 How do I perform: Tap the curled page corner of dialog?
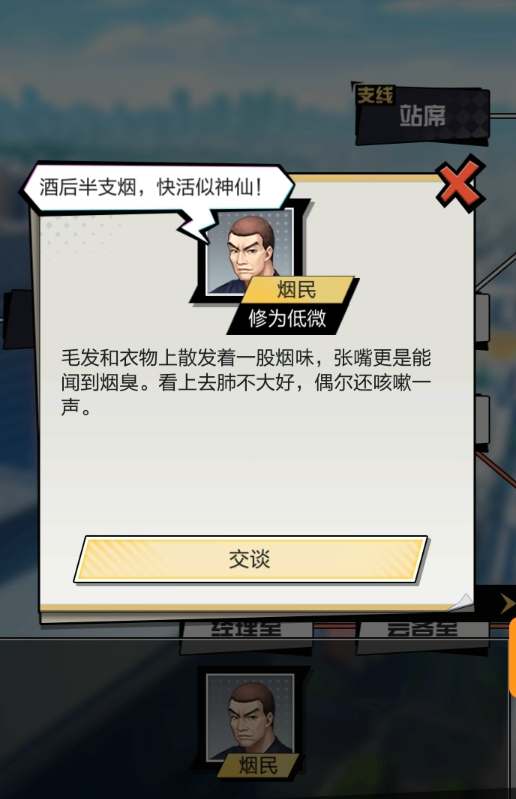(461, 603)
